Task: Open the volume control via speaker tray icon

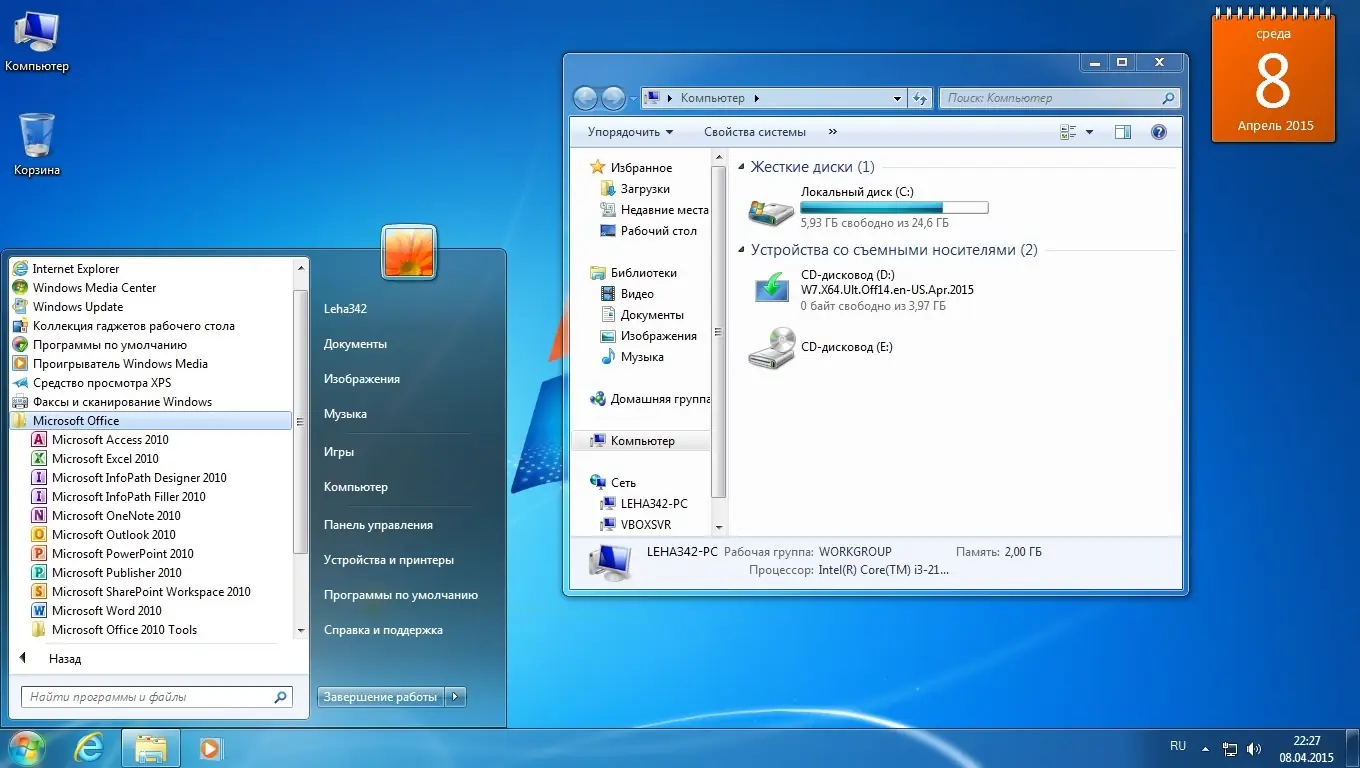Action: (1254, 746)
